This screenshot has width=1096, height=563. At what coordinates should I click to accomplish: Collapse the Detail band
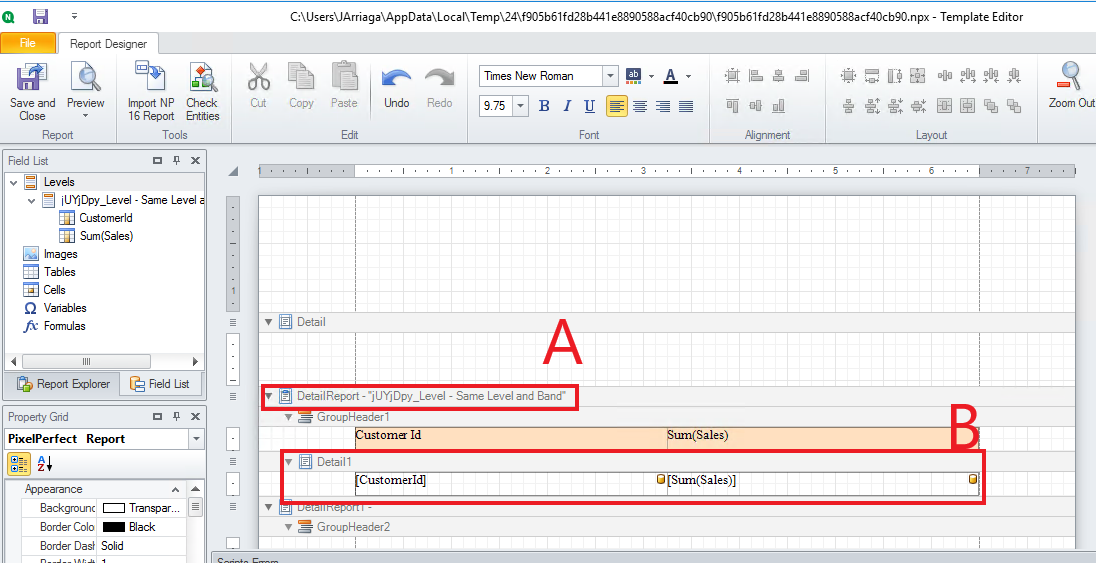point(268,322)
